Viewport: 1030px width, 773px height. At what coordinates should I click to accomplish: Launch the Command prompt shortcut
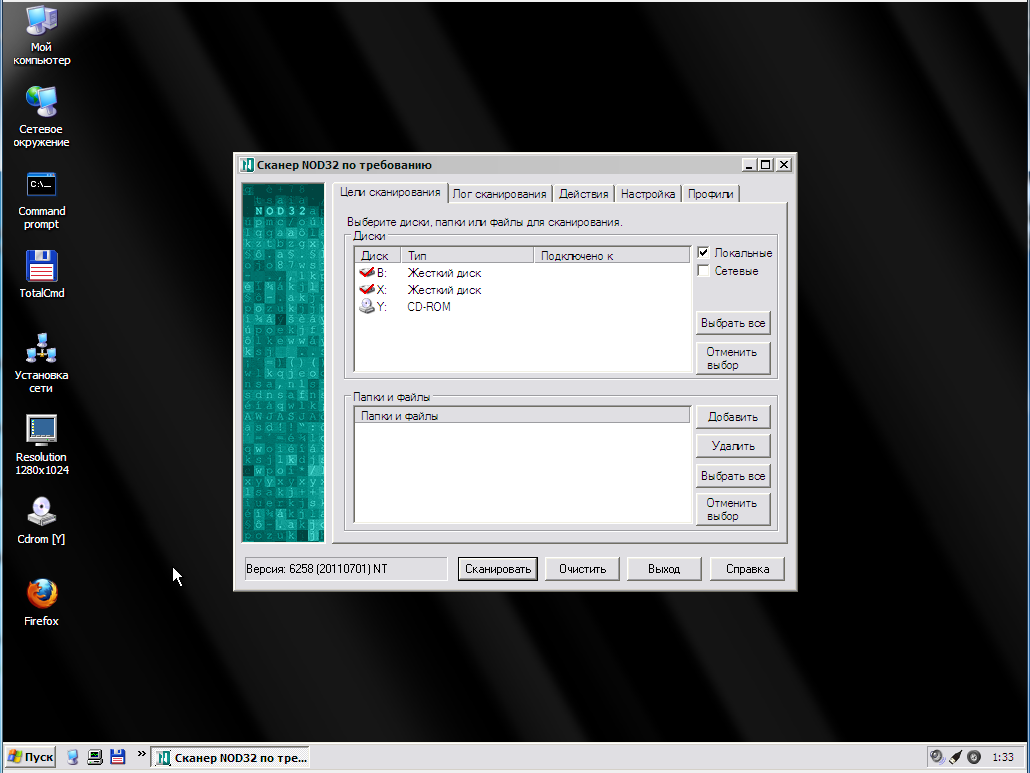41,185
